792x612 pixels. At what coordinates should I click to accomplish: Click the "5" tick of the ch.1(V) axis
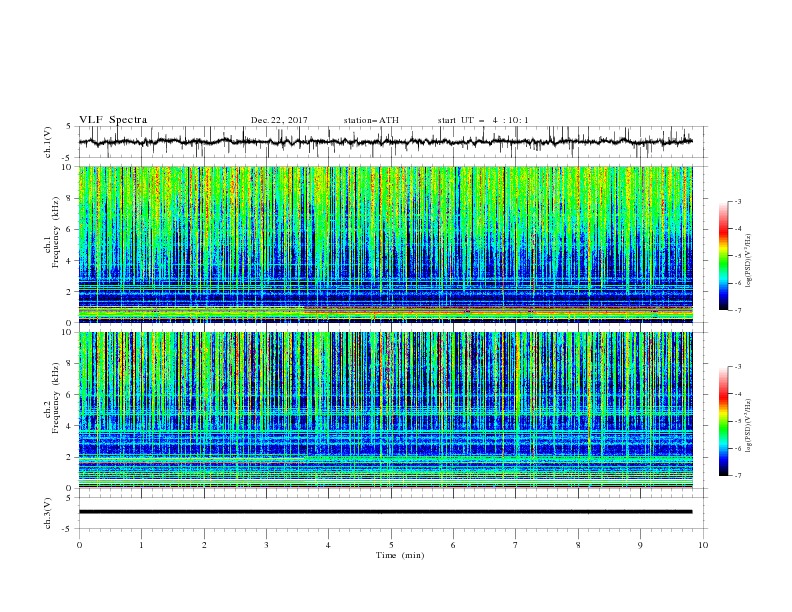tap(69, 127)
